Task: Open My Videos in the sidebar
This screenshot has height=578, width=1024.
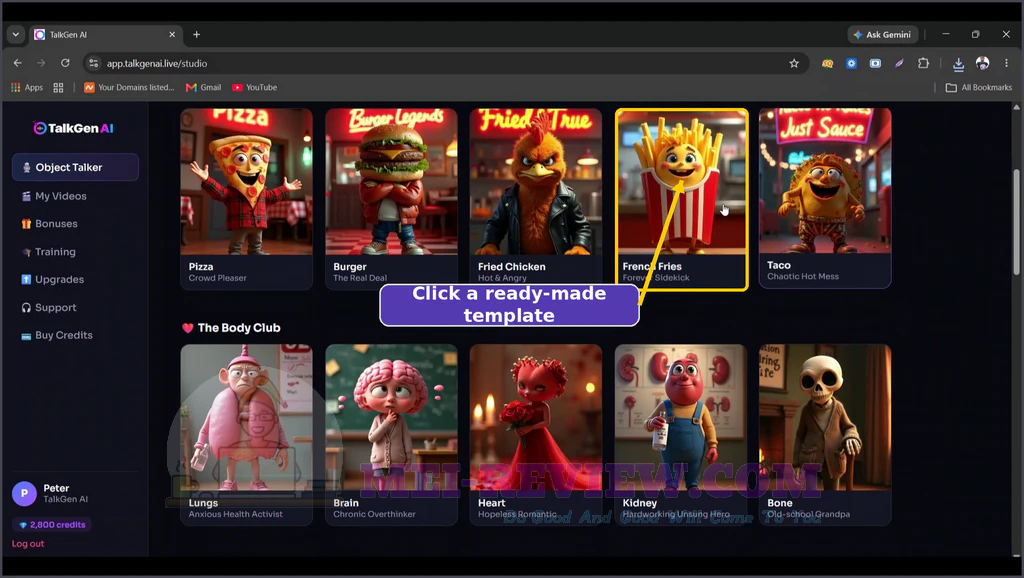Action: pyautogui.click(x=61, y=196)
